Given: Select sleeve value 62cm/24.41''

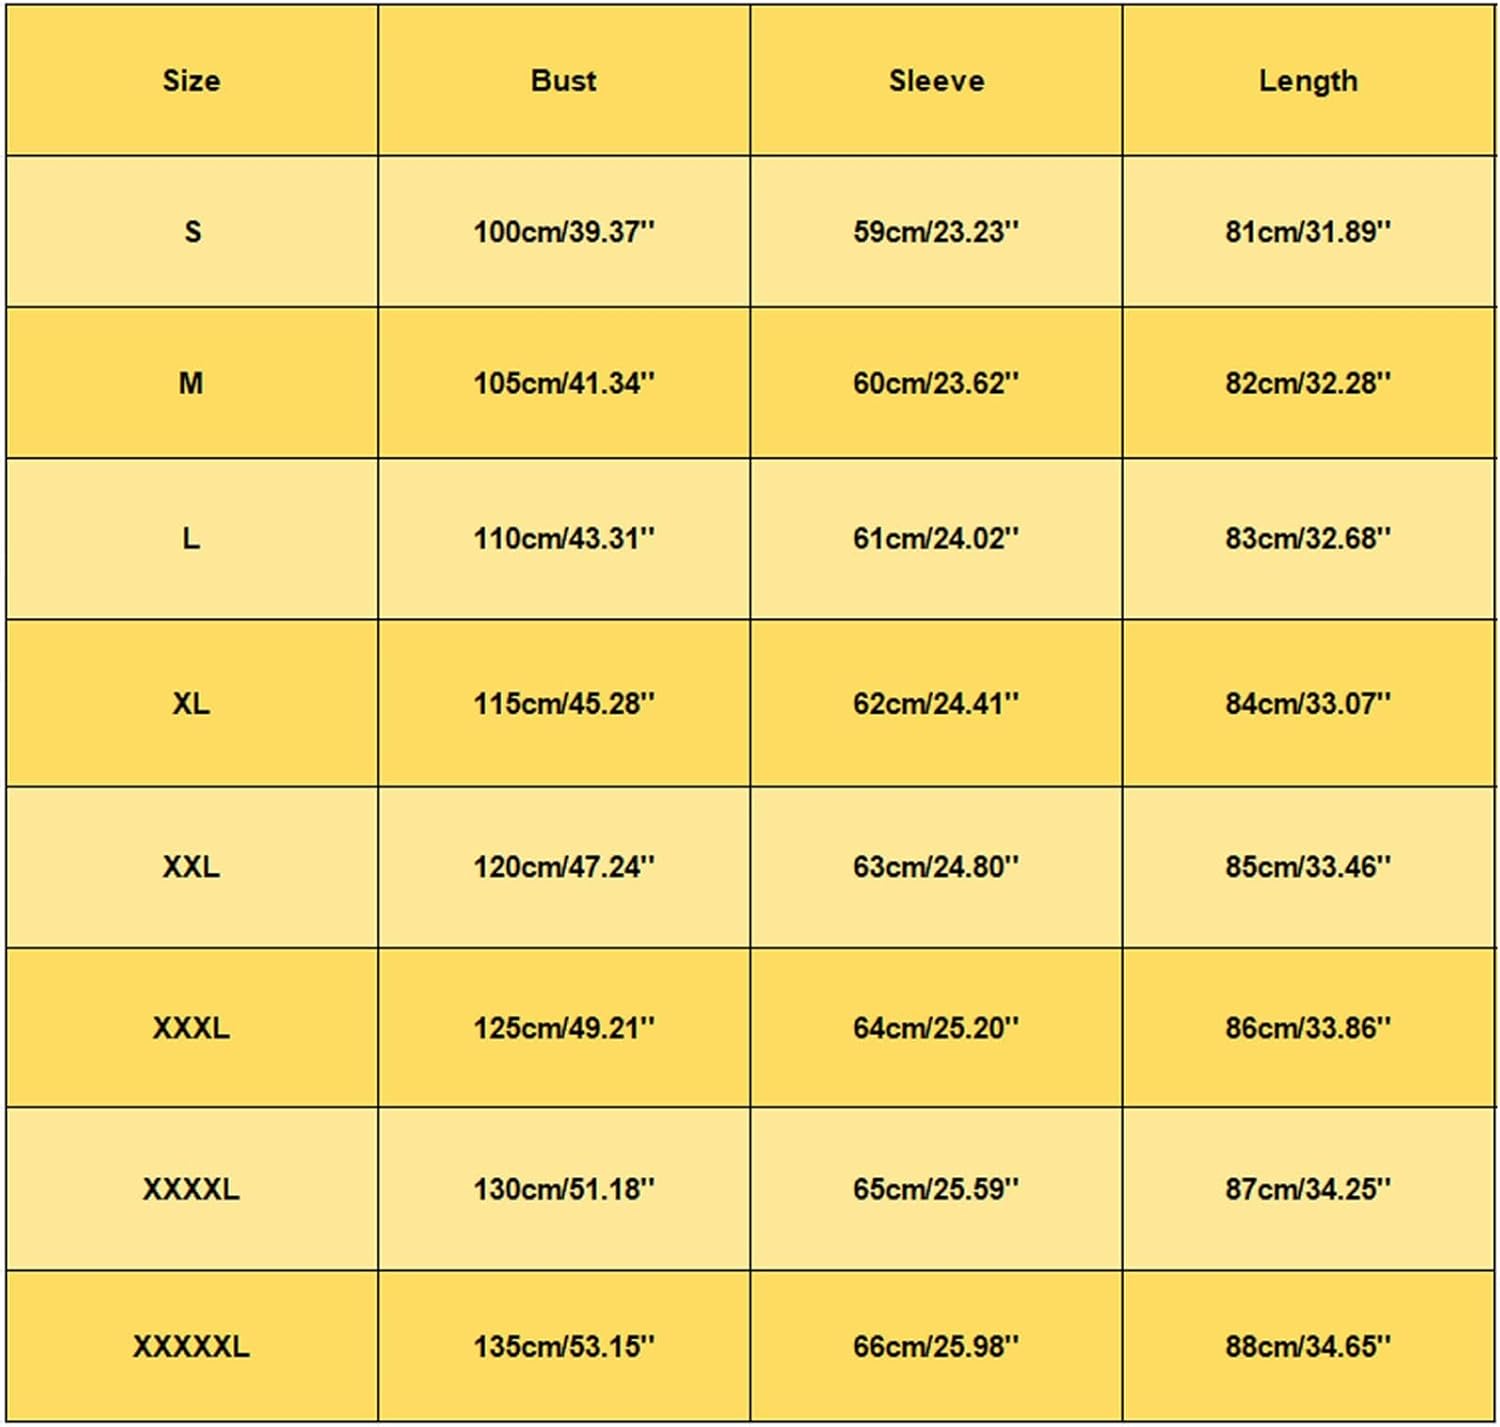Looking at the screenshot, I should click(936, 704).
